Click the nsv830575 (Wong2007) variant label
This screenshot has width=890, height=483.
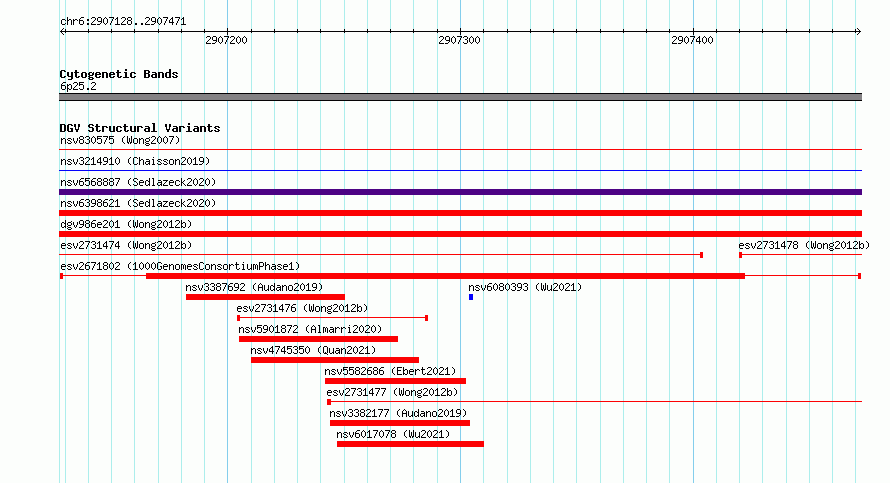(120, 140)
